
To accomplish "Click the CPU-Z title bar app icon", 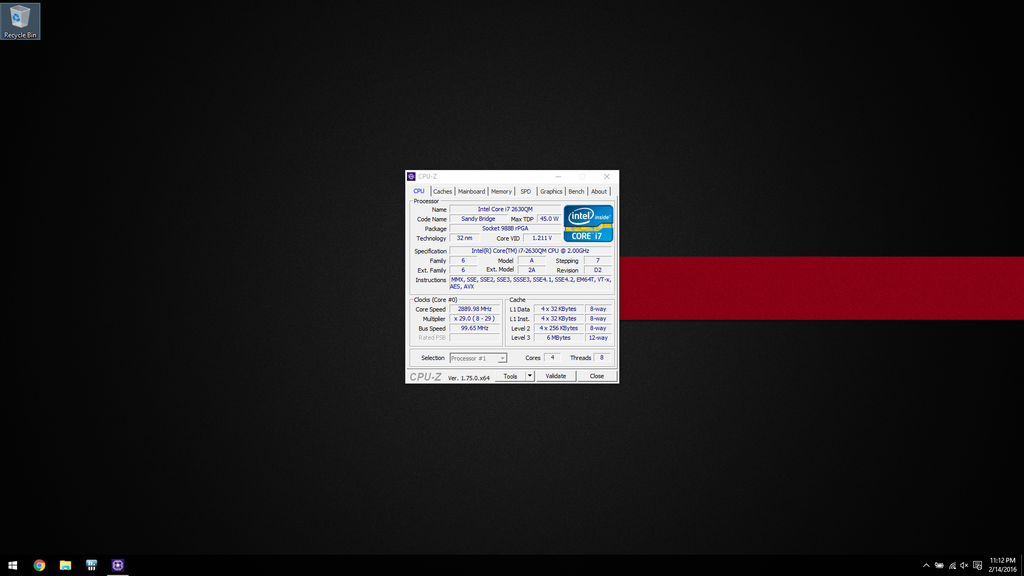I will (x=411, y=176).
